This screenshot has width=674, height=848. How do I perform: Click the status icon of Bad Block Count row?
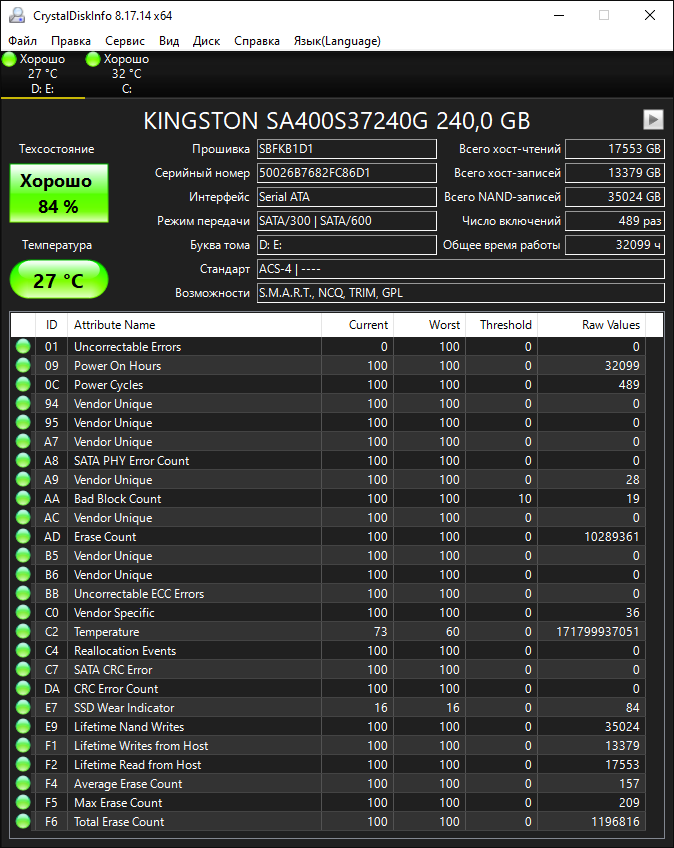(23, 498)
